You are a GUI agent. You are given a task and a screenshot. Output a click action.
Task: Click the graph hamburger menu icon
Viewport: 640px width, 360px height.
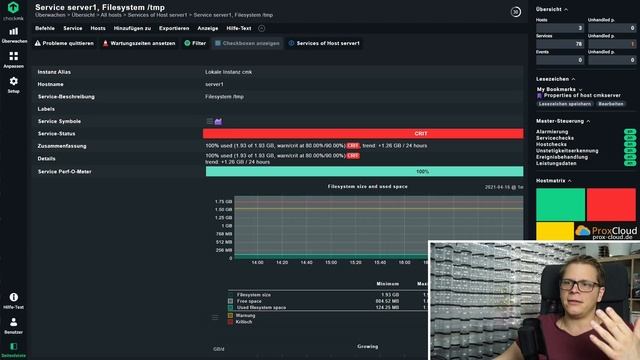point(215,317)
